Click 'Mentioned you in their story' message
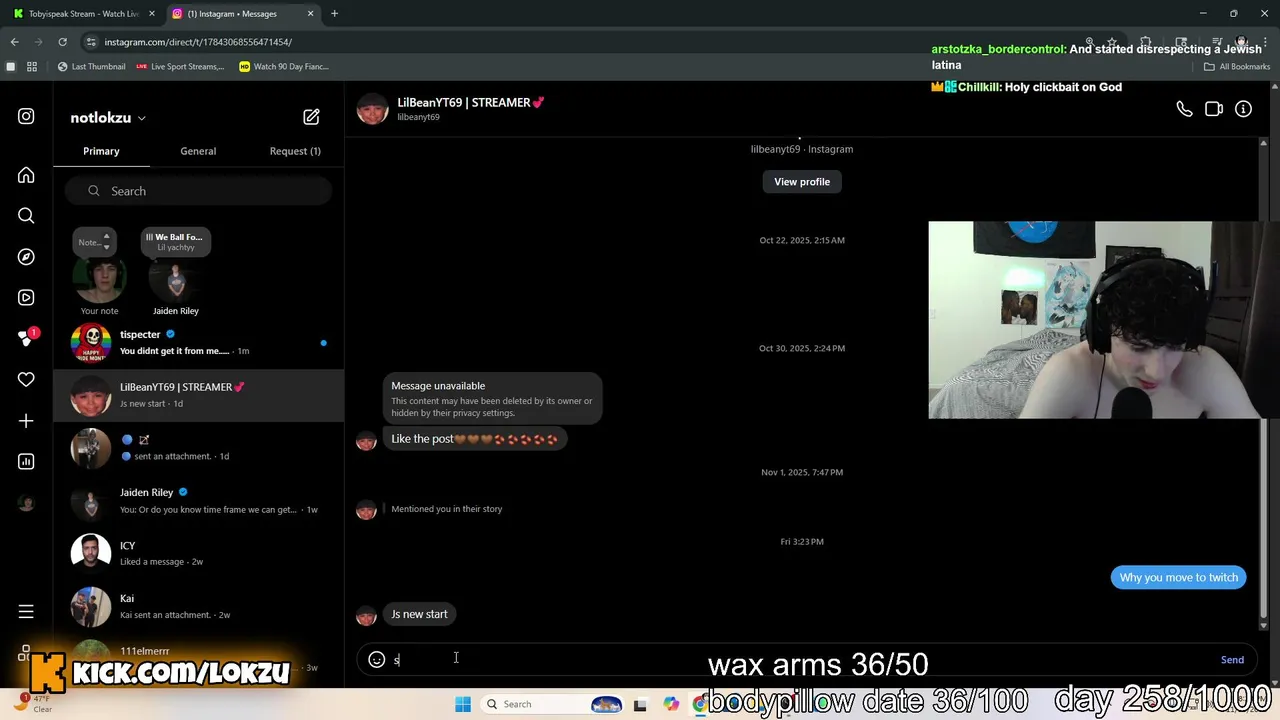Image resolution: width=1280 pixels, height=720 pixels. 446,509
